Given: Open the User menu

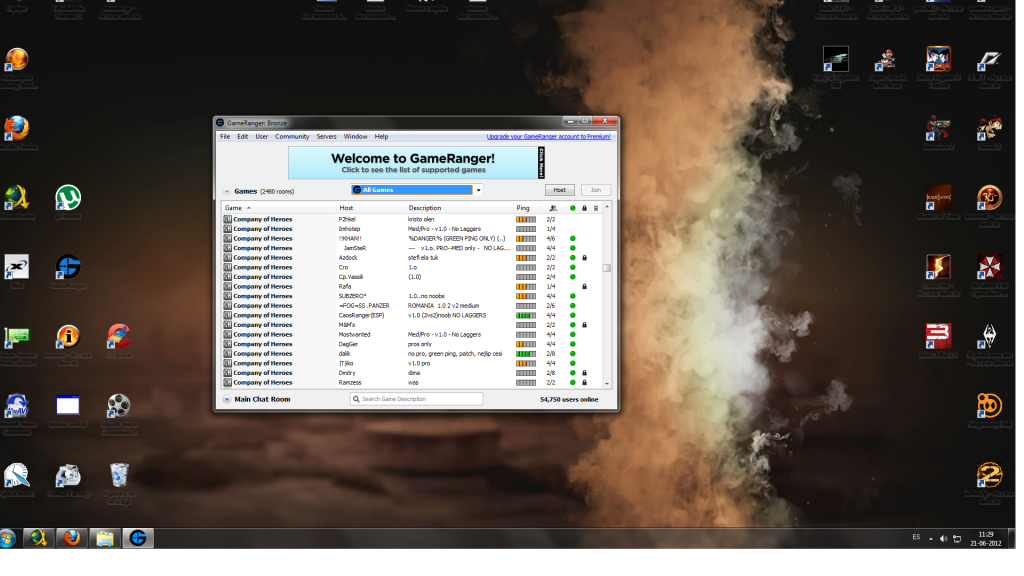Looking at the screenshot, I should (261, 136).
